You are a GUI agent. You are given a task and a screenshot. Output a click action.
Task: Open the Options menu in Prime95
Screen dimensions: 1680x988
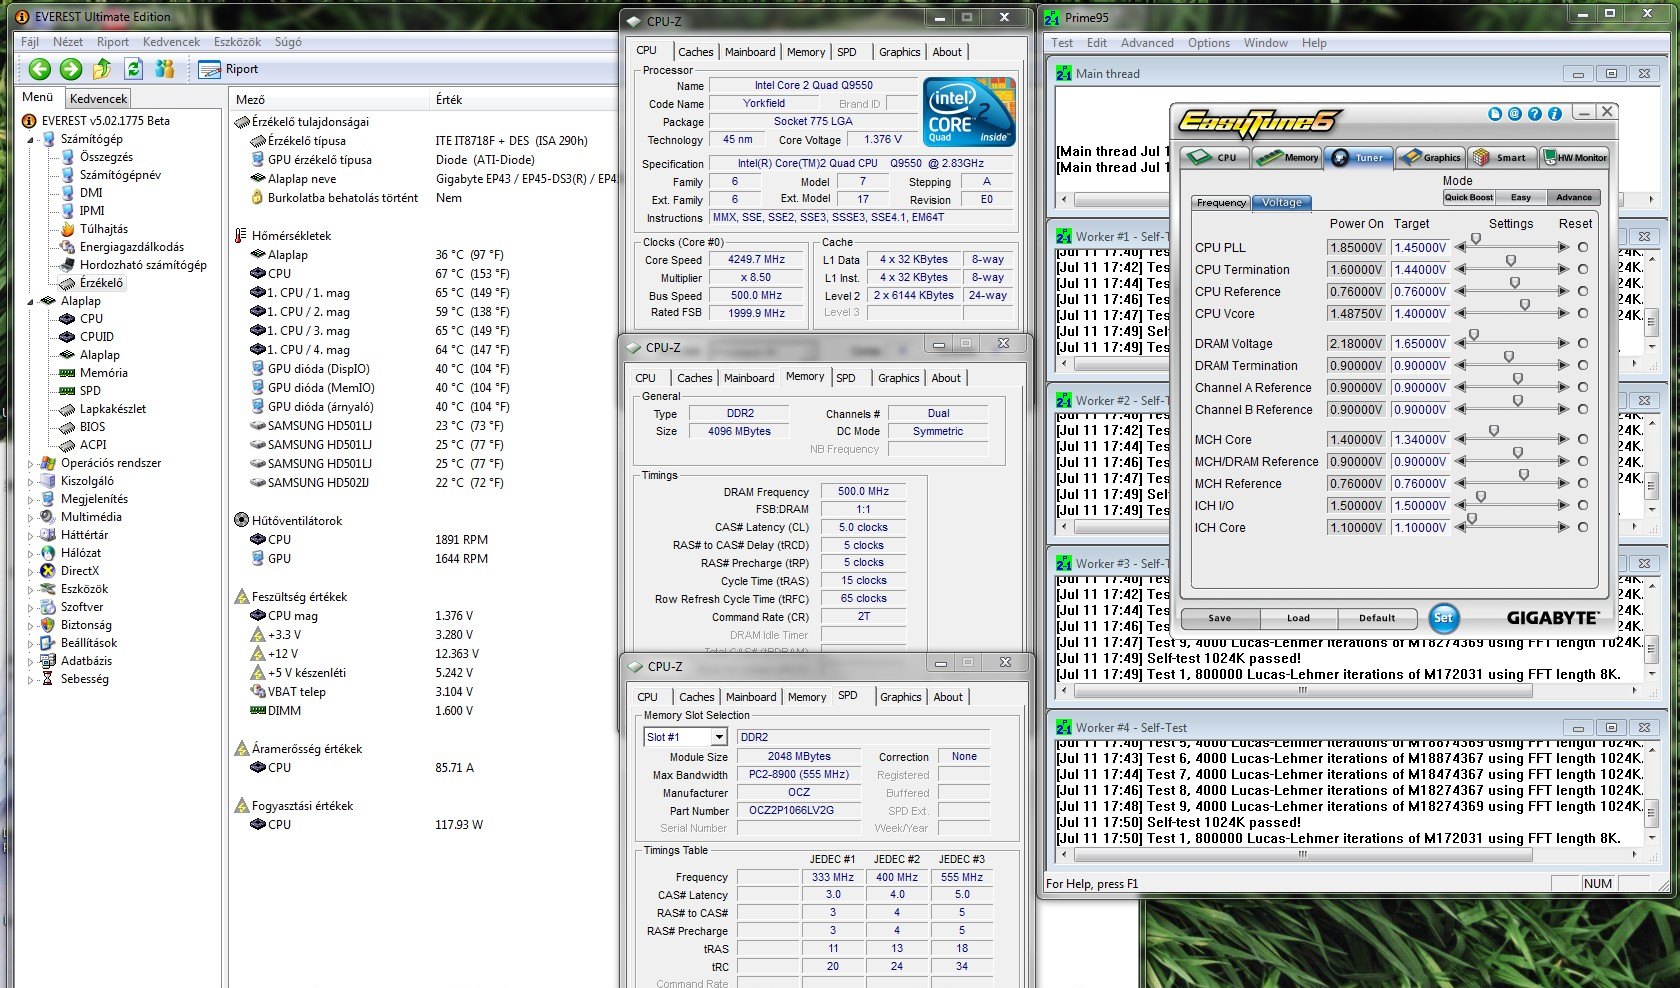[x=1209, y=43]
